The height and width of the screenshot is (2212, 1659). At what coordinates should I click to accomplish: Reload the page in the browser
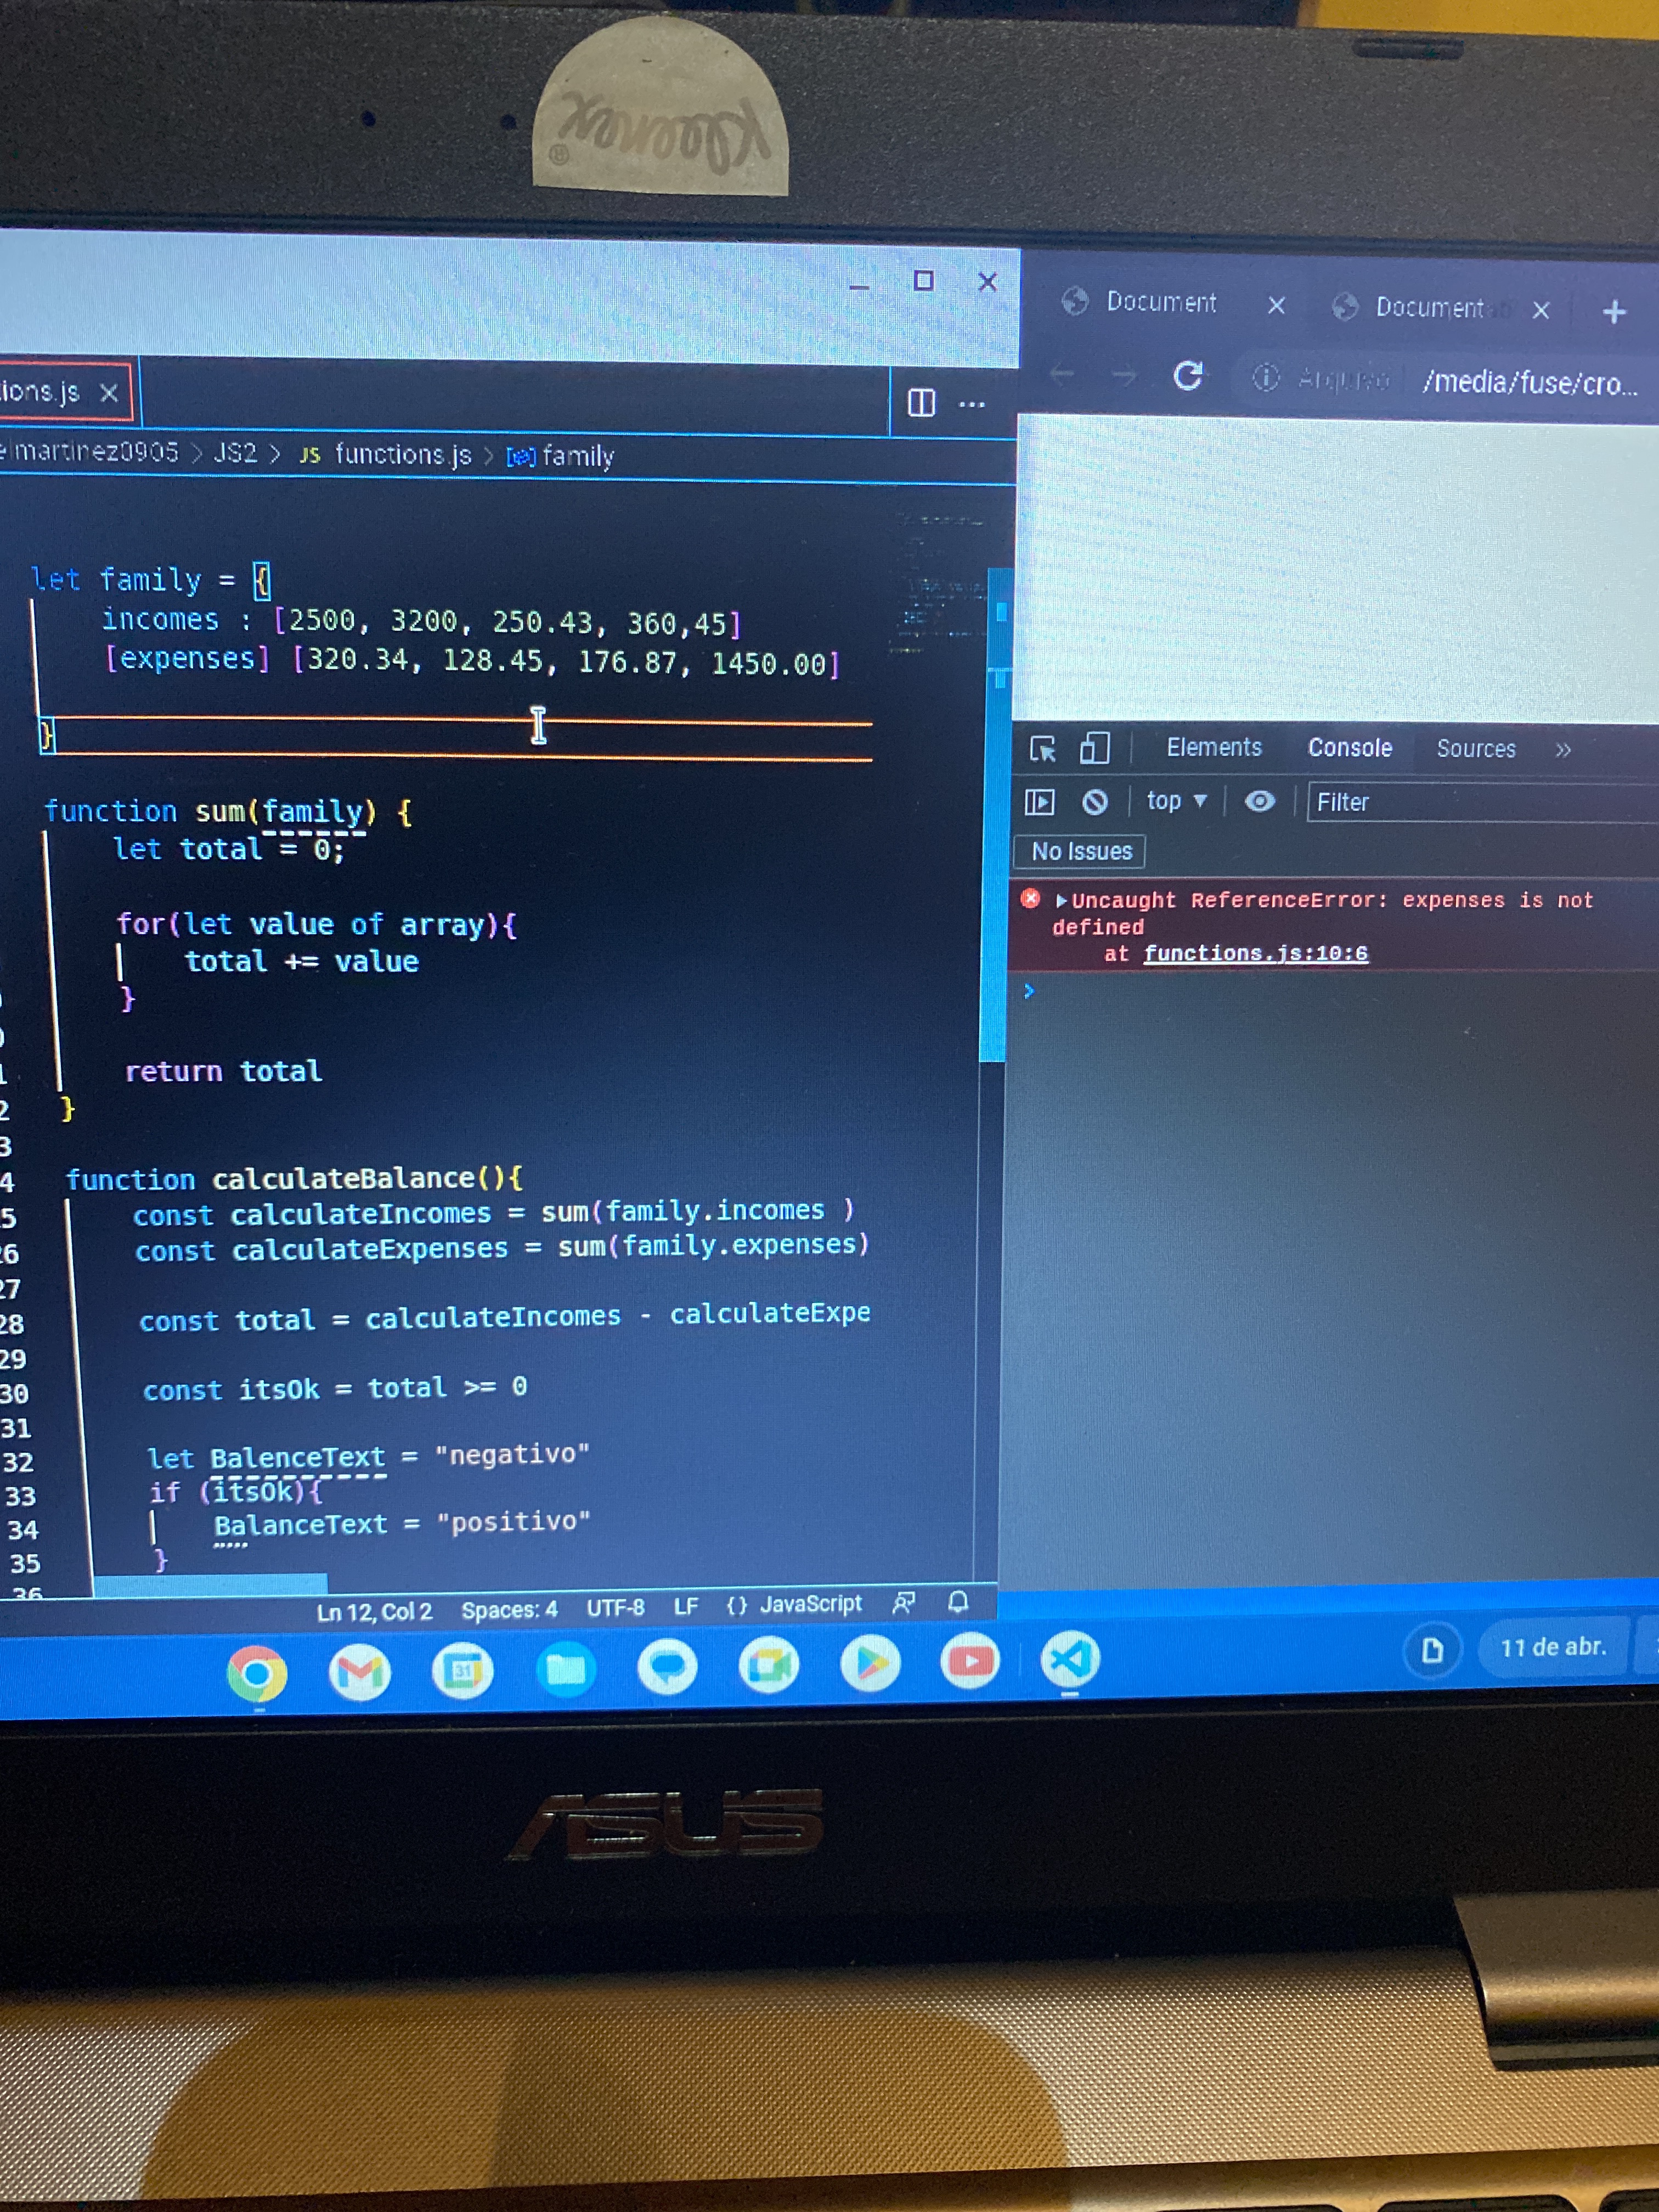pos(1187,376)
